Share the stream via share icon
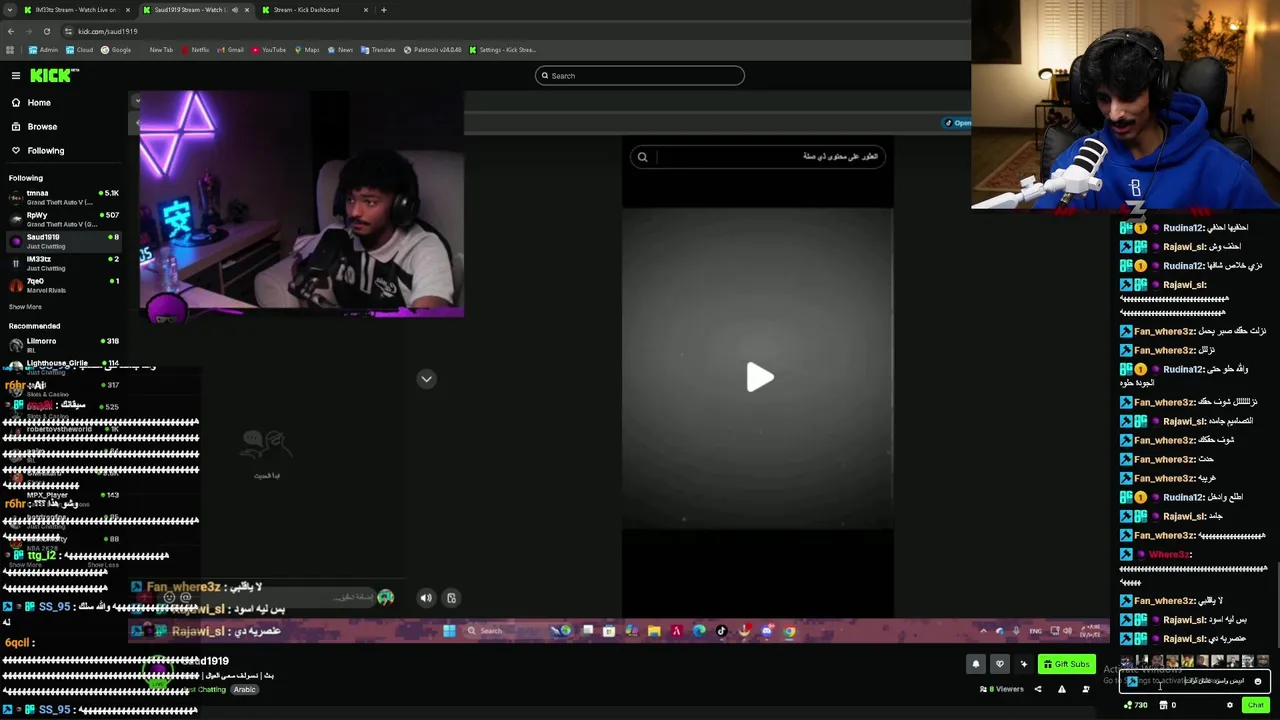The image size is (1280, 720). coord(1037,689)
